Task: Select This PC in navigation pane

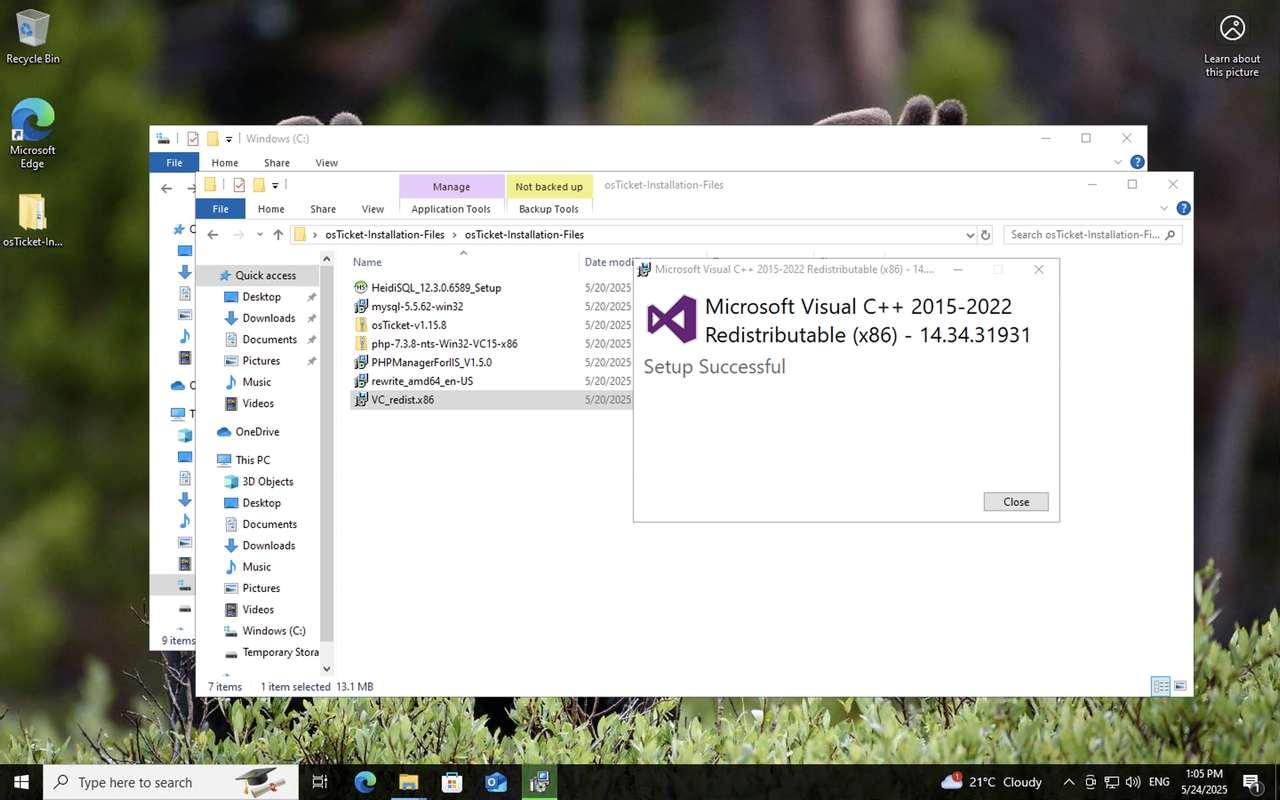Action: [252, 460]
